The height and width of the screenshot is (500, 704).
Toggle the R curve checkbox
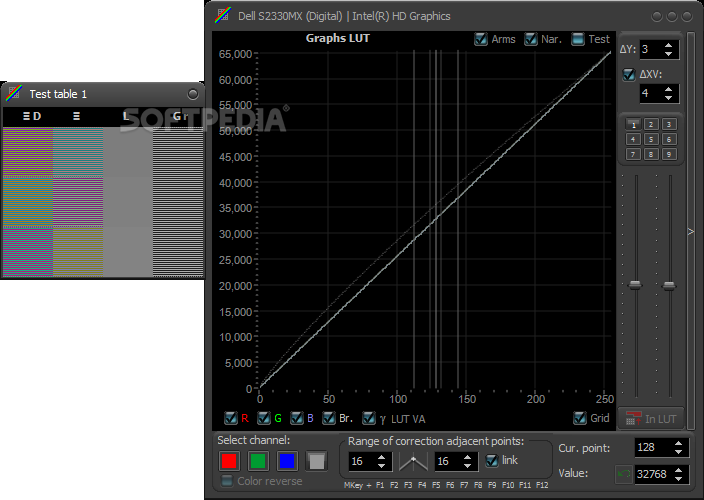click(x=231, y=418)
